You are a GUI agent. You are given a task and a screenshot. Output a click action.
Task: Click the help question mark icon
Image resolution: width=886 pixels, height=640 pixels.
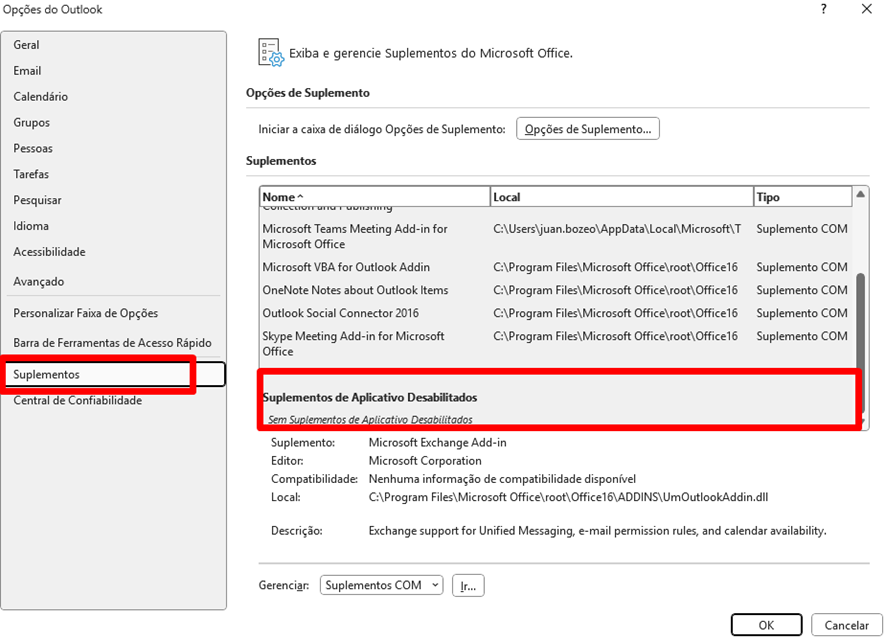point(823,9)
